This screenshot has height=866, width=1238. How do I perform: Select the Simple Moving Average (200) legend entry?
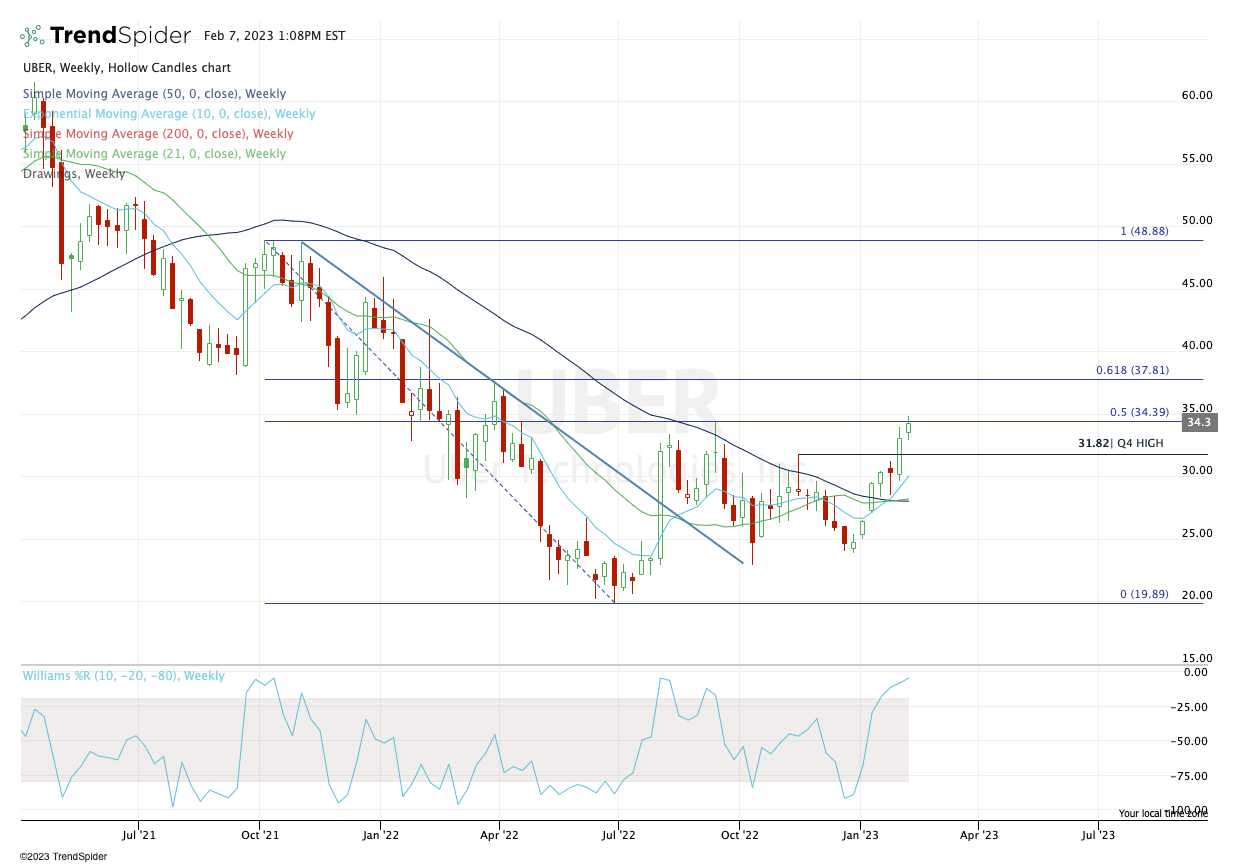158,134
